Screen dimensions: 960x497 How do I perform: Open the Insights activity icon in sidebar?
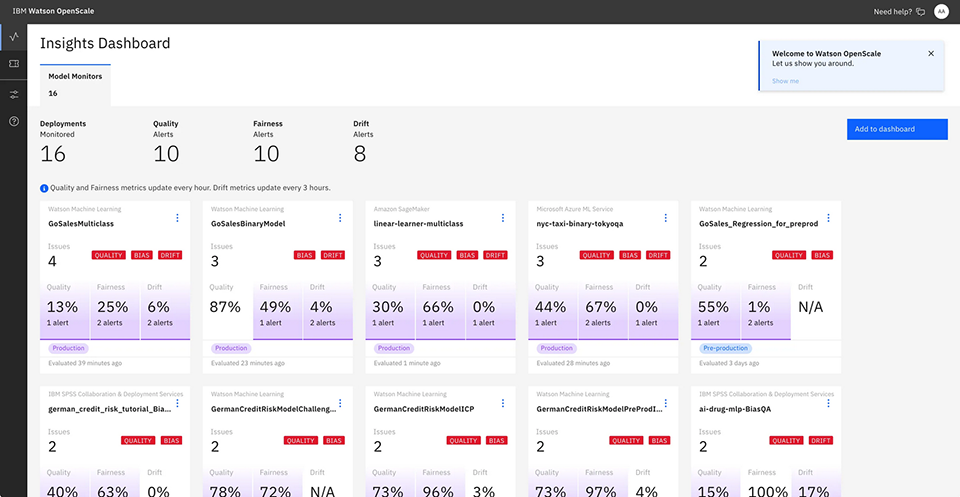click(x=14, y=36)
